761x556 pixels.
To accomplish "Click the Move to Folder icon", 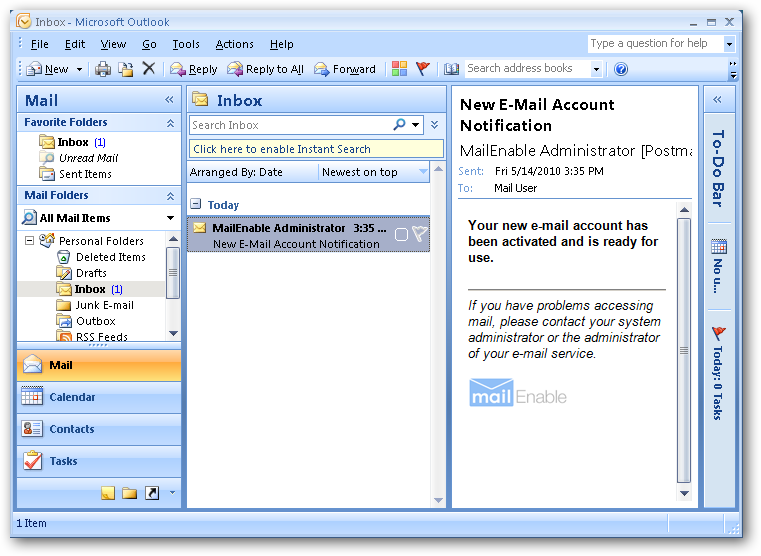I will 126,69.
